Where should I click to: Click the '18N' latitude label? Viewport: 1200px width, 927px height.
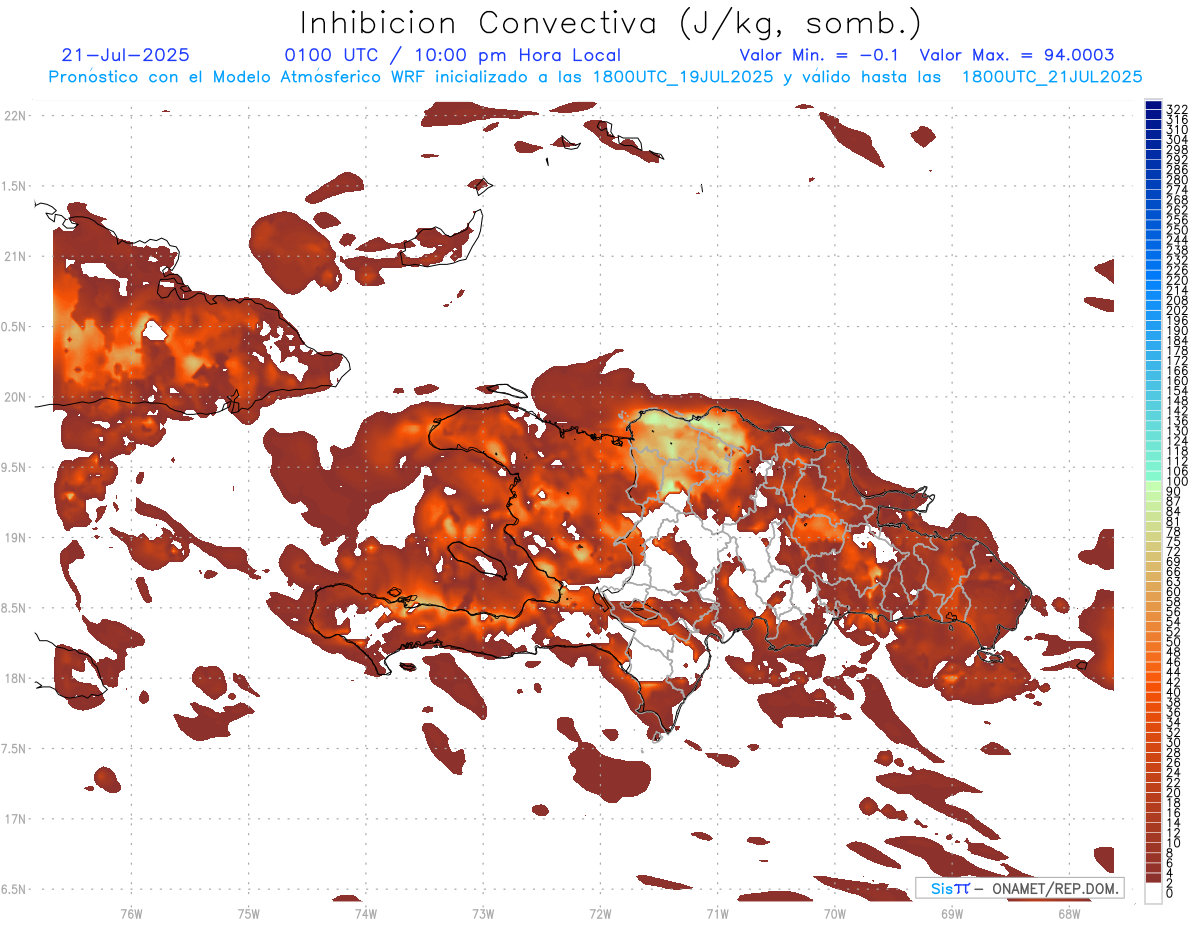click(14, 678)
